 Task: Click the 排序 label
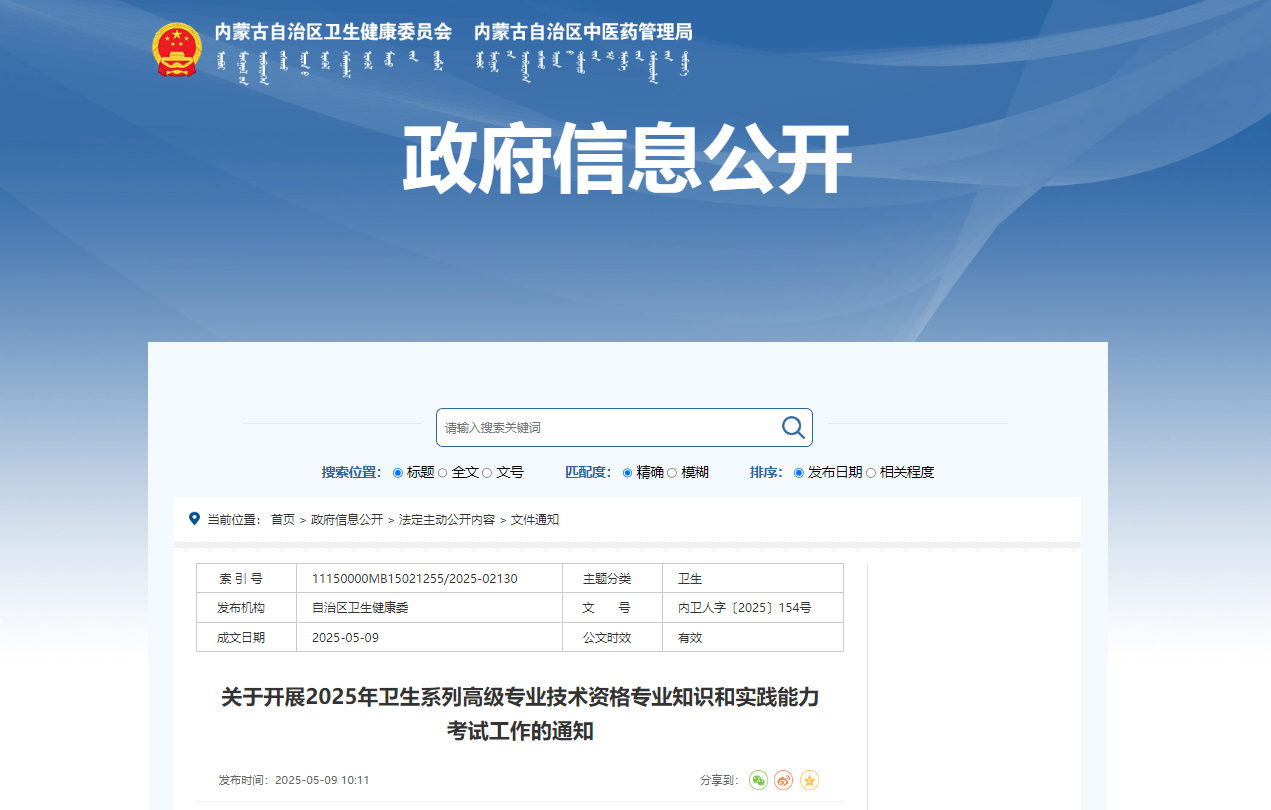(766, 473)
